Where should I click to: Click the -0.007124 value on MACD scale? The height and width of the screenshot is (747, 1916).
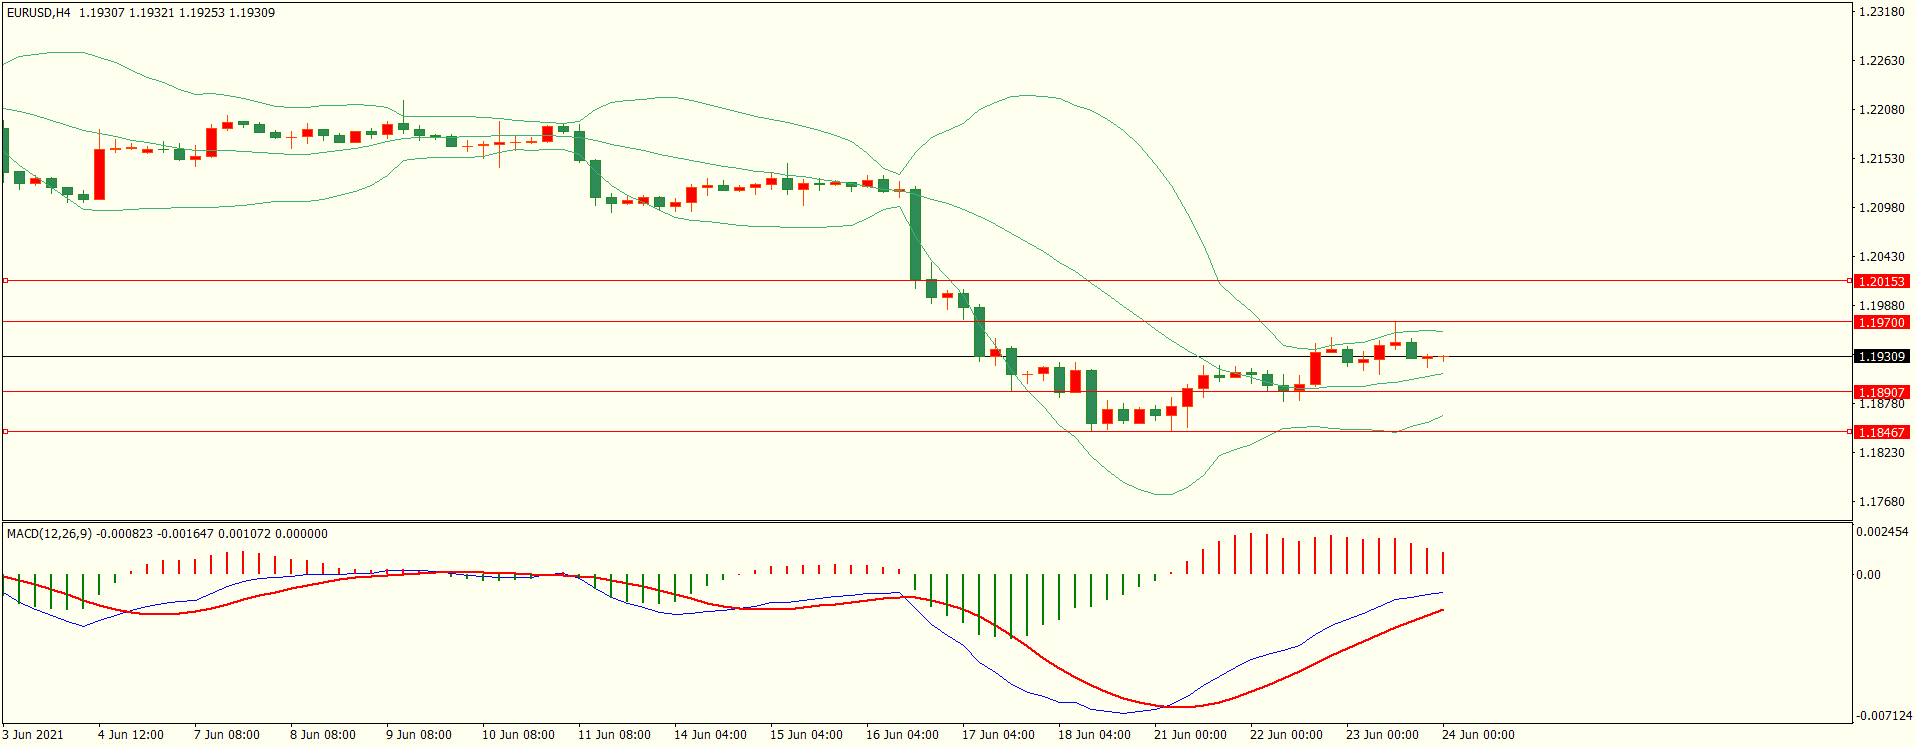pyautogui.click(x=1884, y=716)
